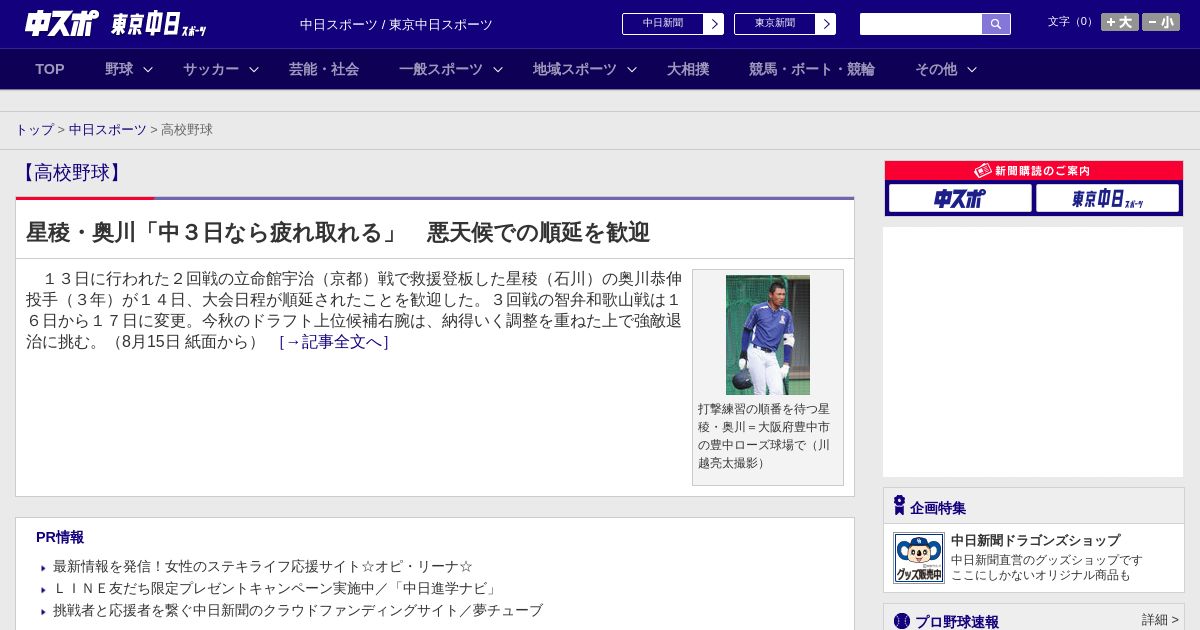Open the 東京中日 link button
The height and width of the screenshot is (630, 1200).
click(775, 24)
